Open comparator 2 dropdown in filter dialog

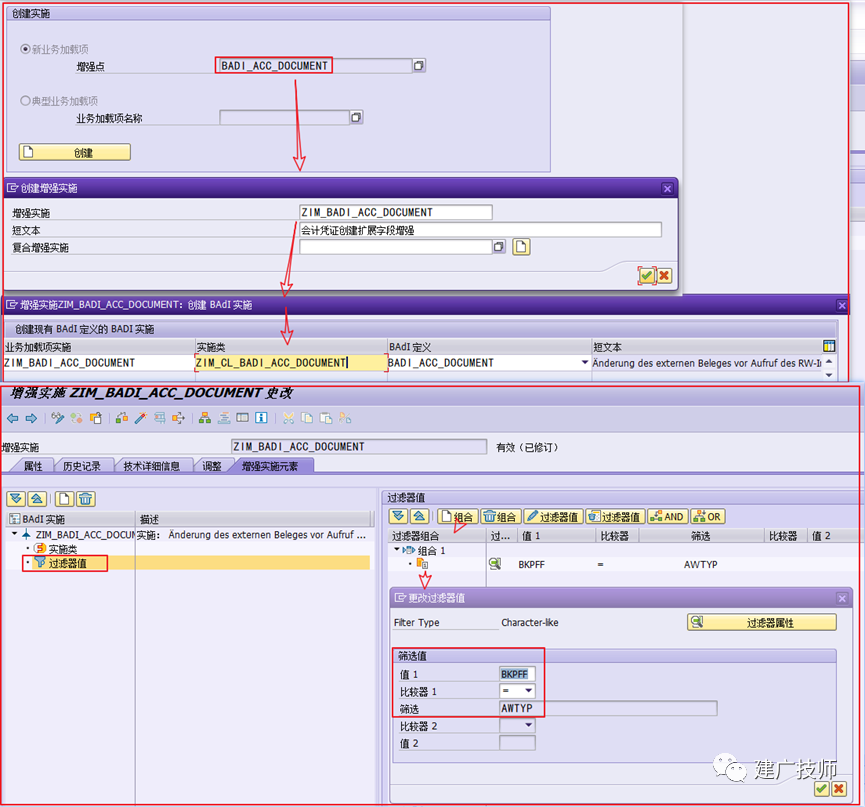pos(528,725)
